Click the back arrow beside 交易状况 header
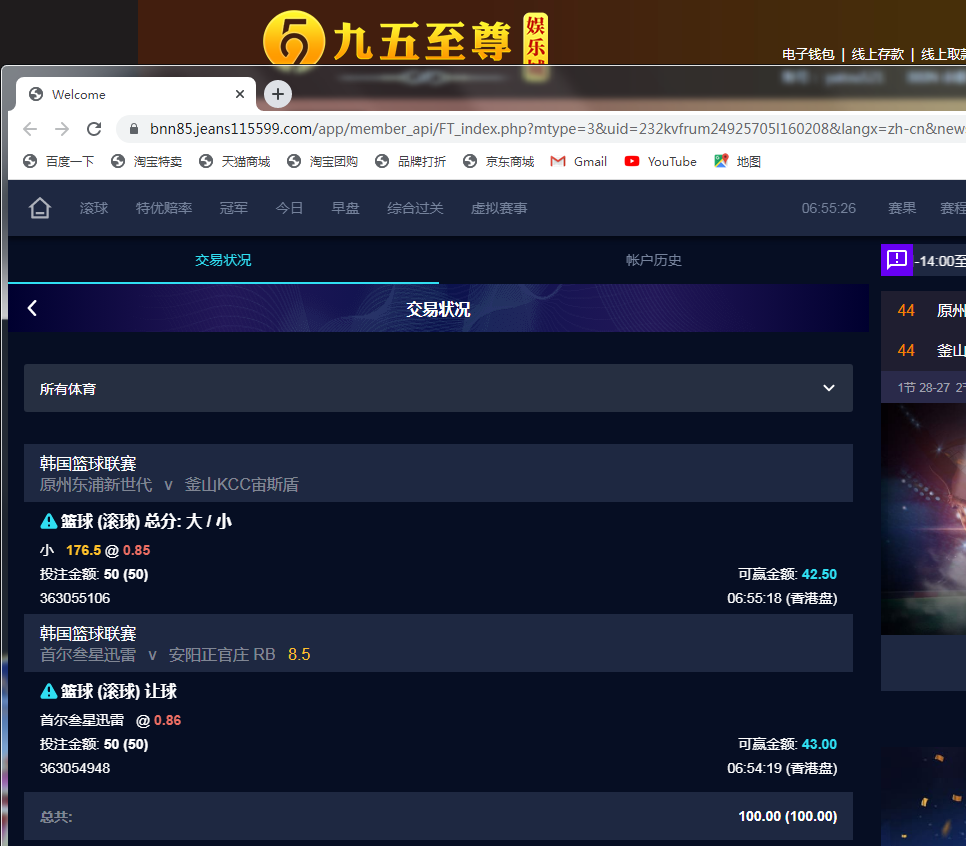The height and width of the screenshot is (846, 966). (32, 308)
